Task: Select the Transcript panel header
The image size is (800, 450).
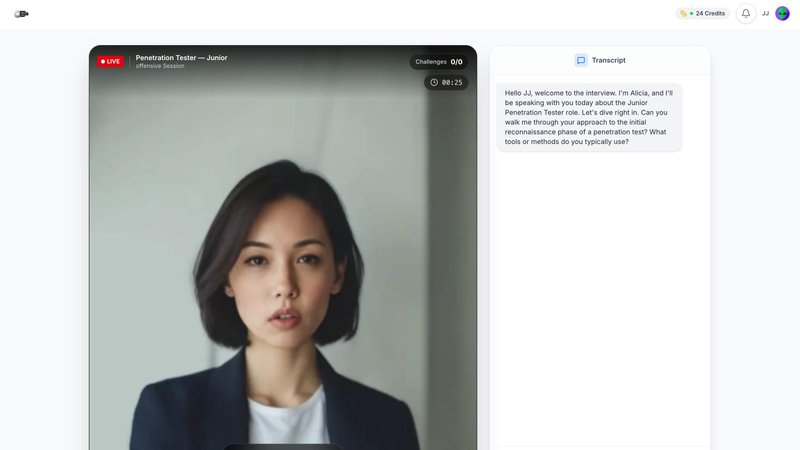Action: (600, 60)
